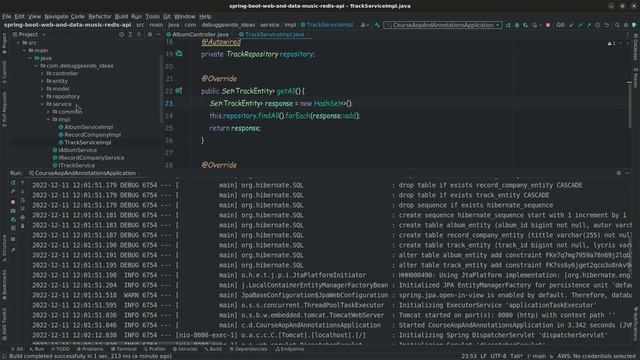Open the Terminal tool window button

[x=124, y=349]
